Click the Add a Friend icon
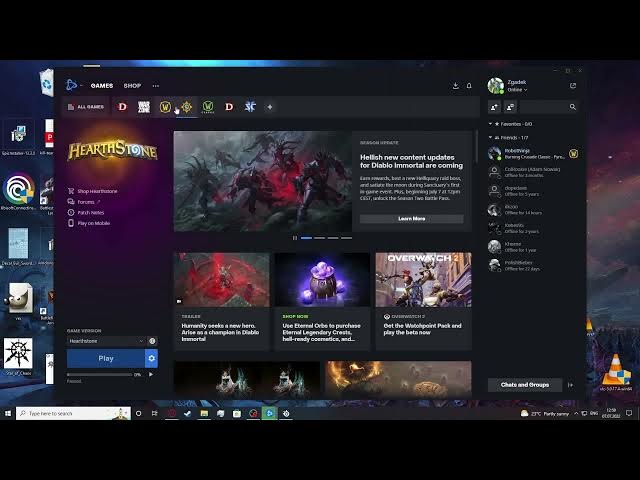Screen dimensions: 640x480 click(x=494, y=107)
